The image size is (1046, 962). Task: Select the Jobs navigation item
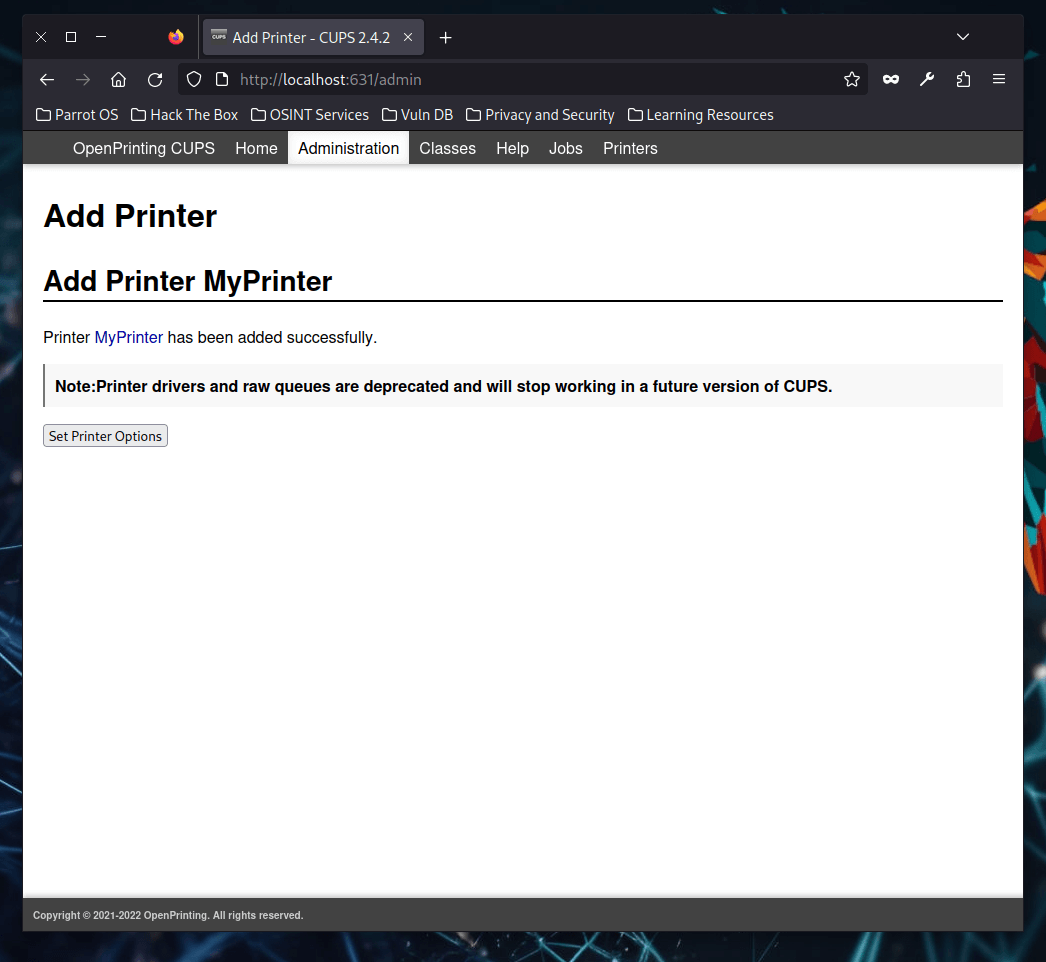tap(565, 148)
